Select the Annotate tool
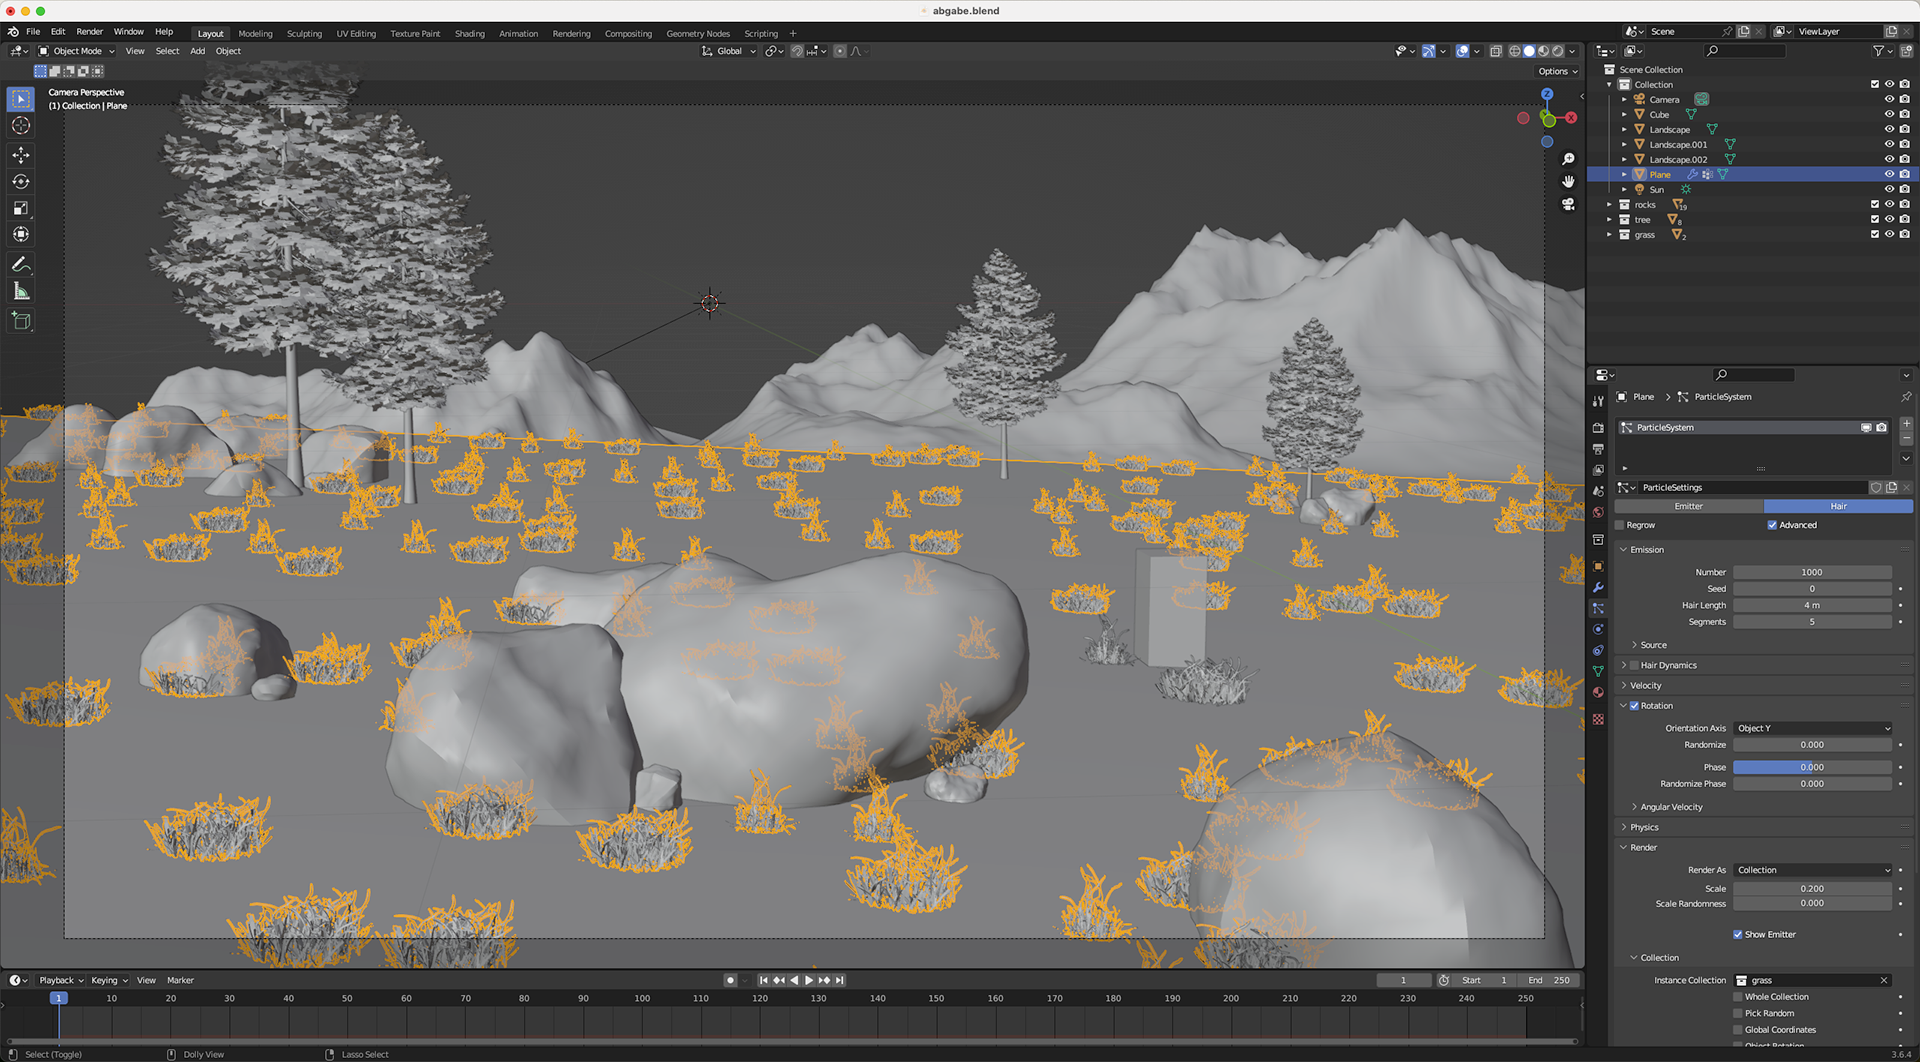Screen dimensions: 1920x1062 [x=21, y=265]
